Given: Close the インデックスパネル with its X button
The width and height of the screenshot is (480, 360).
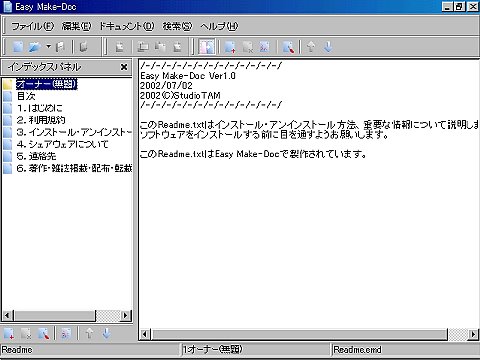Looking at the screenshot, I should [x=124, y=67].
